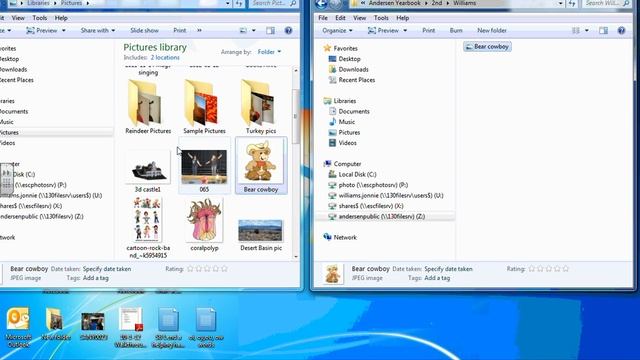
Task: Click Microsoft Outlook desktop icon
Action: 19,327
